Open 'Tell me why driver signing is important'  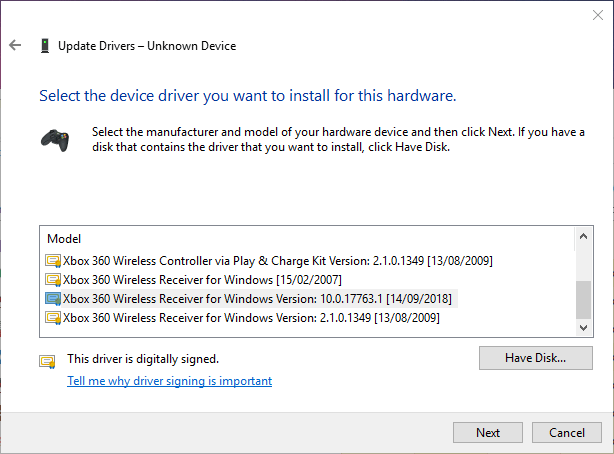click(169, 381)
